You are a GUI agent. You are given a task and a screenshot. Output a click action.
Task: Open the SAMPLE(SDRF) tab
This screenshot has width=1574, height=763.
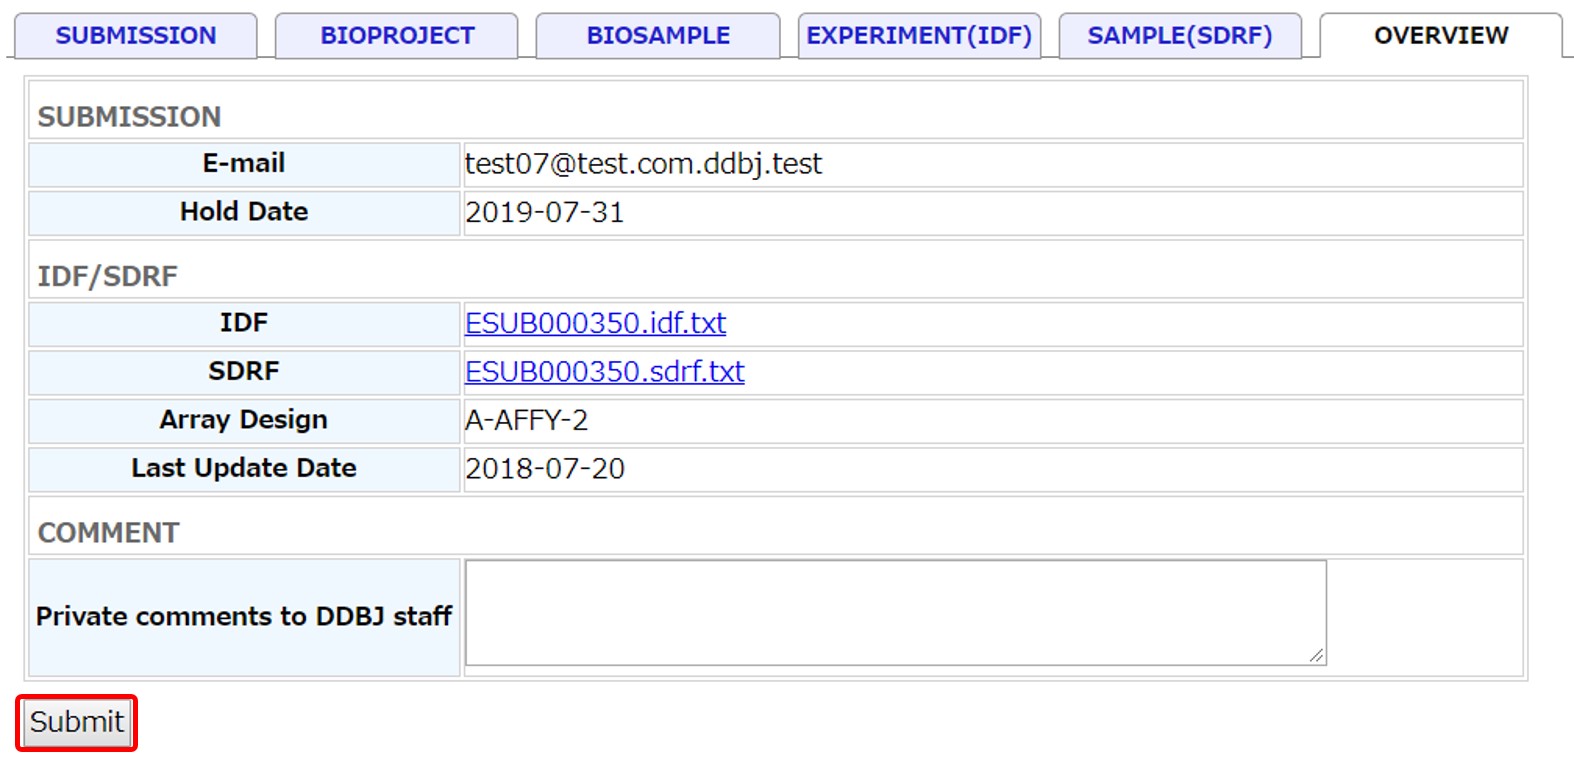tap(1180, 36)
